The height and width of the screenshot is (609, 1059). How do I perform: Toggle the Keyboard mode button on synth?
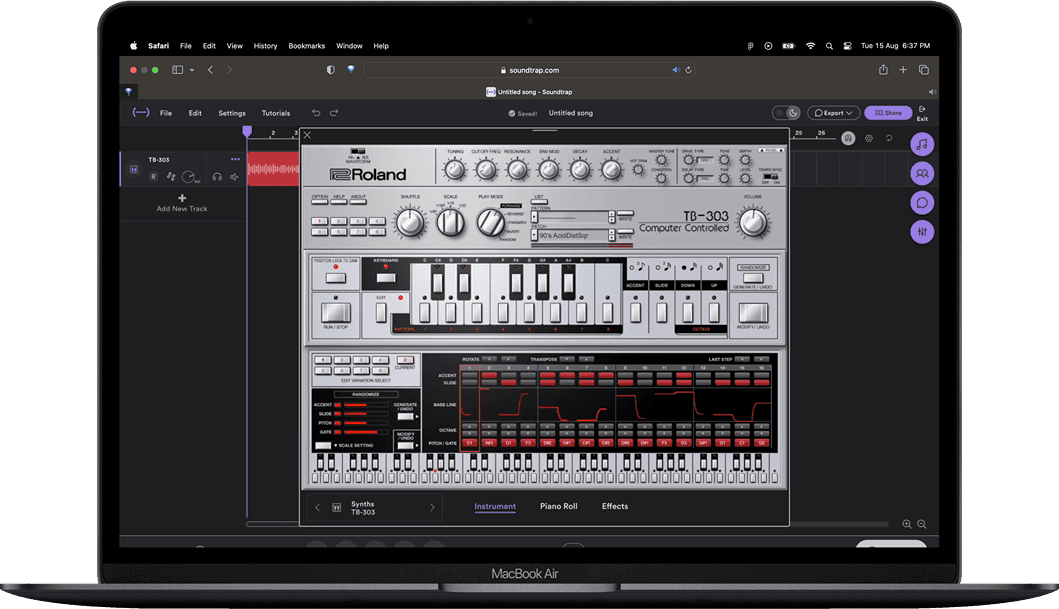point(385,276)
